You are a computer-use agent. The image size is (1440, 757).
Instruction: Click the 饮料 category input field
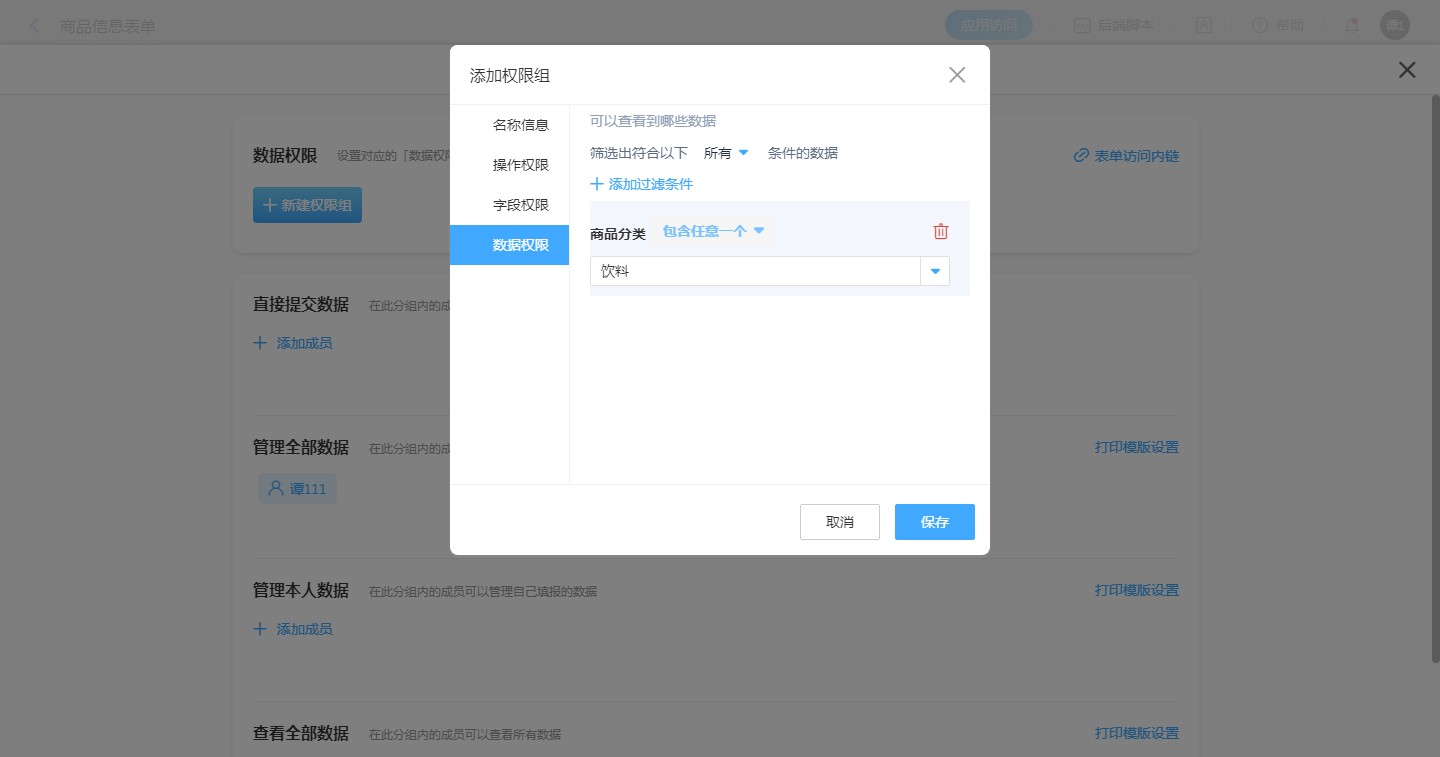pyautogui.click(x=754, y=271)
